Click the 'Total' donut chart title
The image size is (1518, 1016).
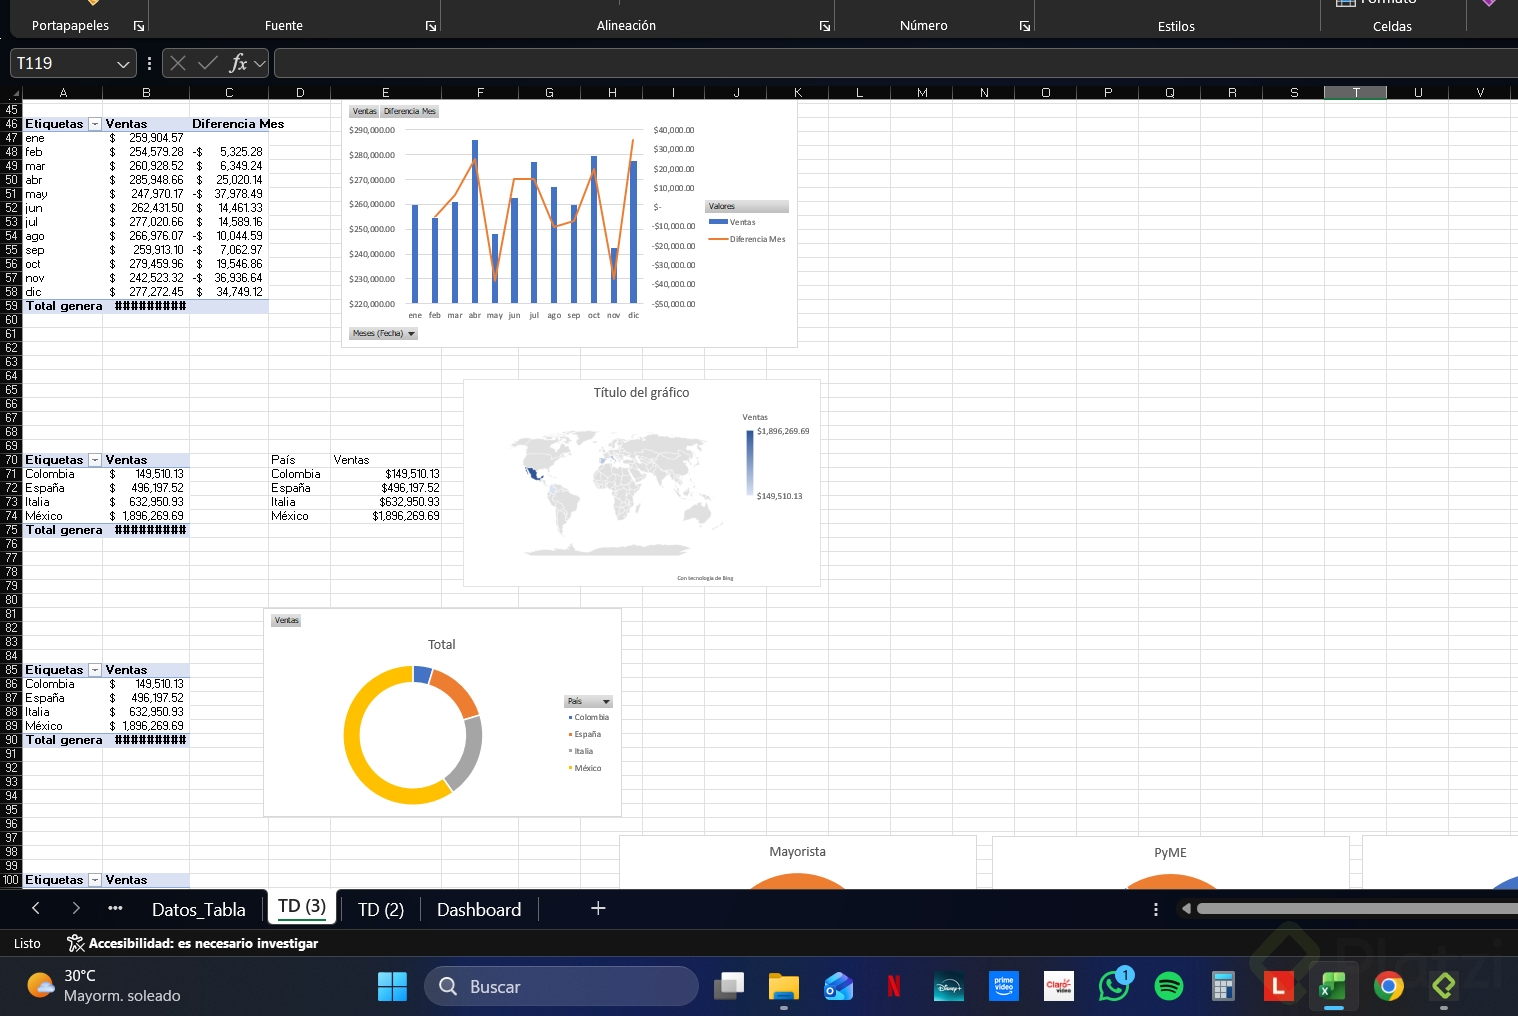tap(442, 645)
